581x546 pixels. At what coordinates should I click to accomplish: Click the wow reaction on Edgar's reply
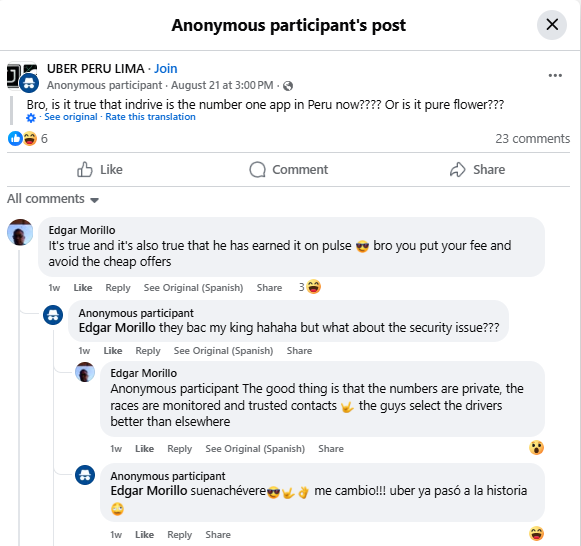pyautogui.click(x=536, y=447)
